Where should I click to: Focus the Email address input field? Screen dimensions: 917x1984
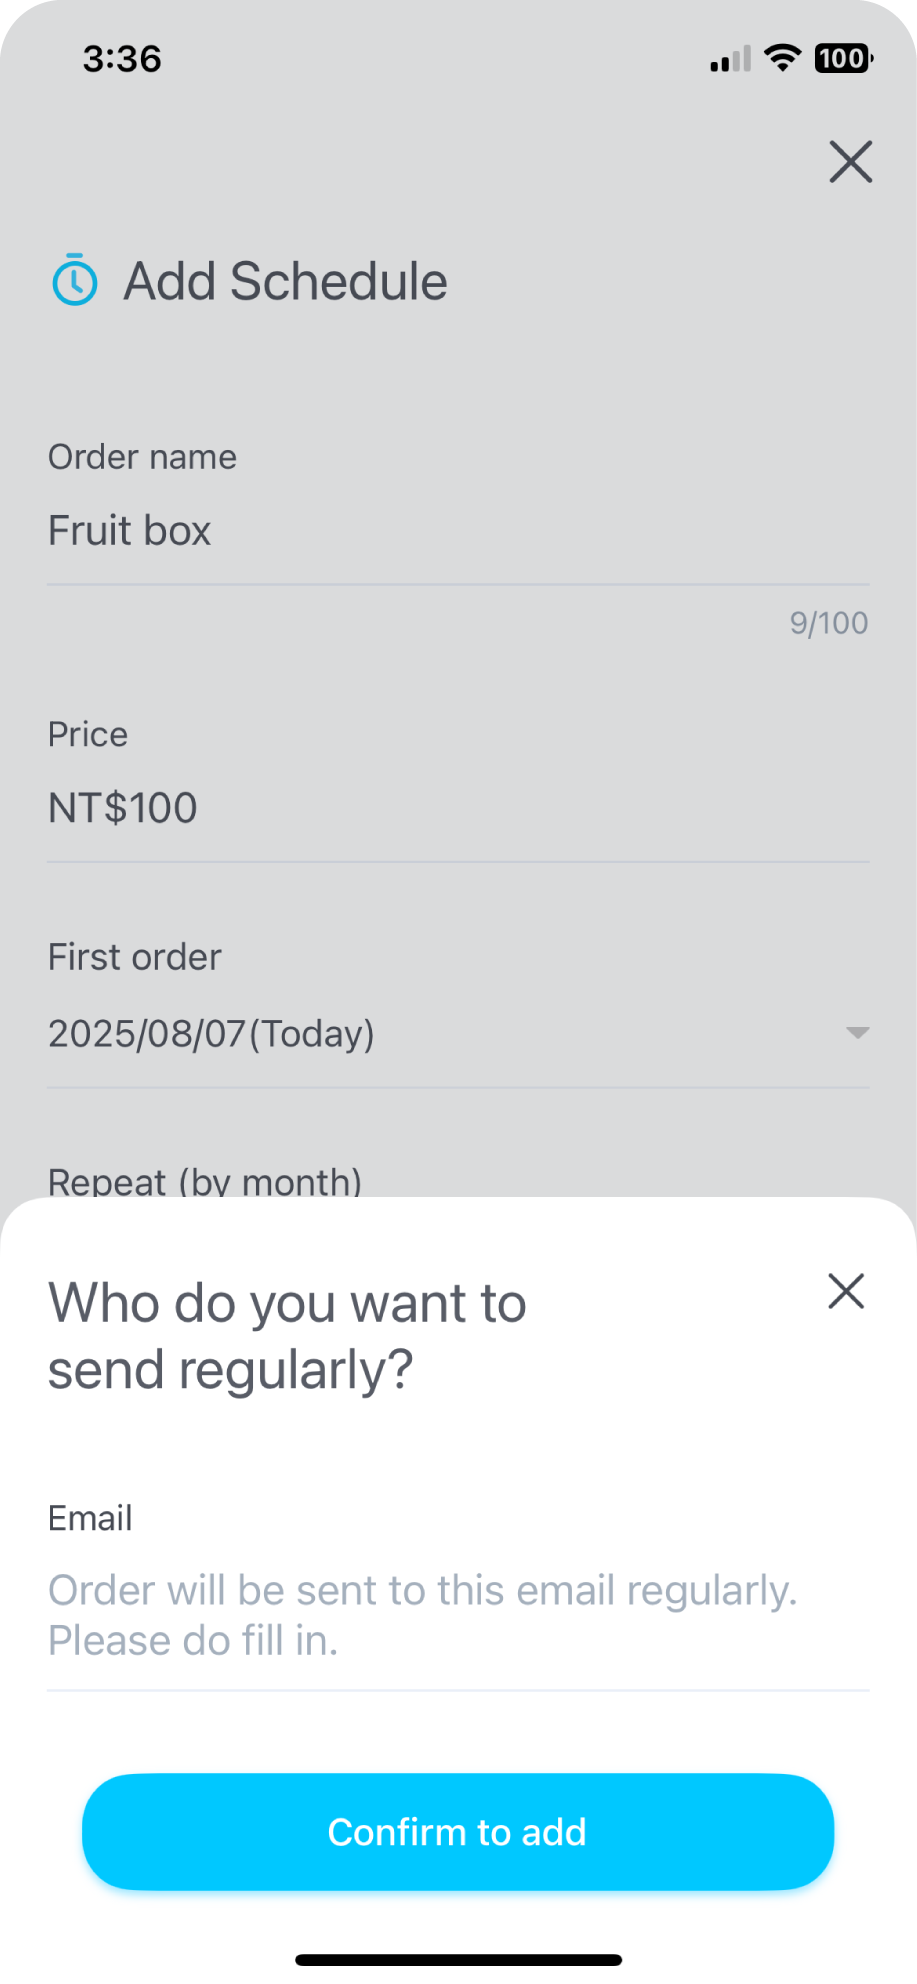pos(457,1615)
